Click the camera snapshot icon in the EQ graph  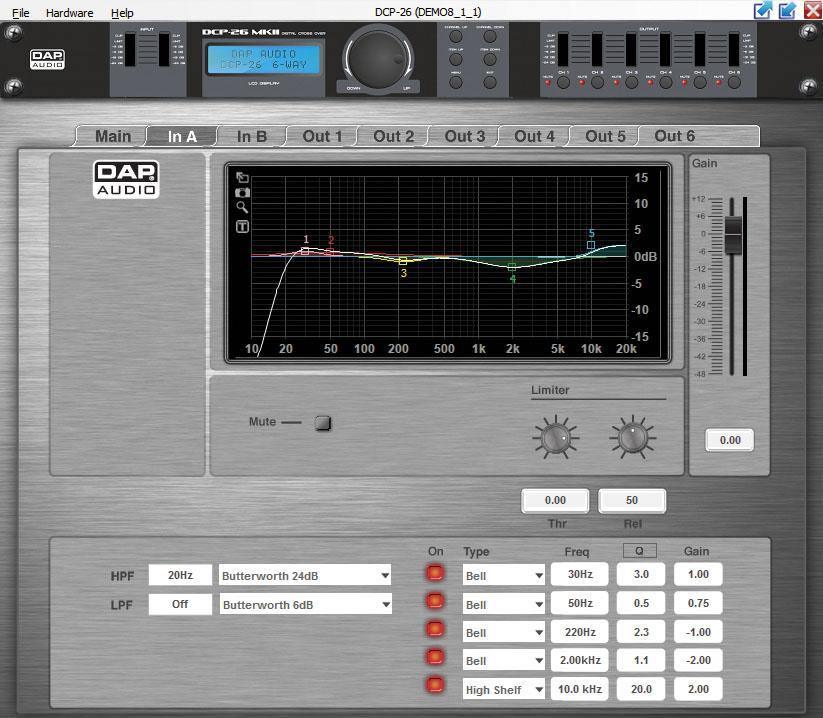pyautogui.click(x=242, y=193)
